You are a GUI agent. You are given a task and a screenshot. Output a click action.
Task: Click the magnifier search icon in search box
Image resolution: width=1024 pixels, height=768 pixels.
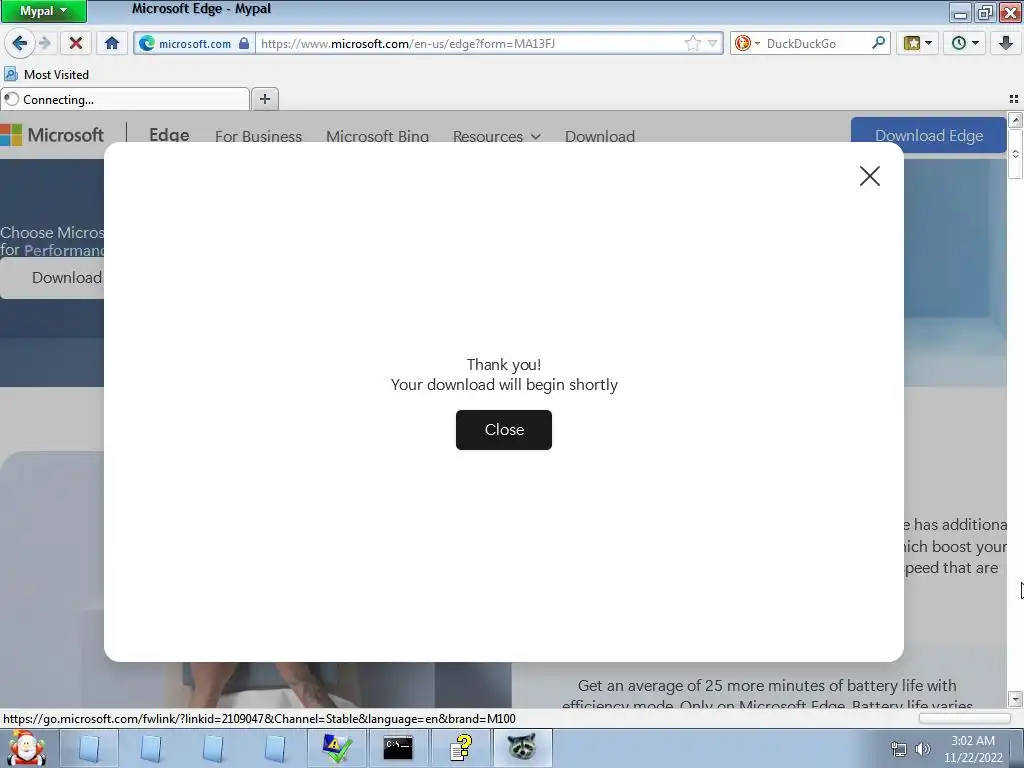(x=878, y=43)
